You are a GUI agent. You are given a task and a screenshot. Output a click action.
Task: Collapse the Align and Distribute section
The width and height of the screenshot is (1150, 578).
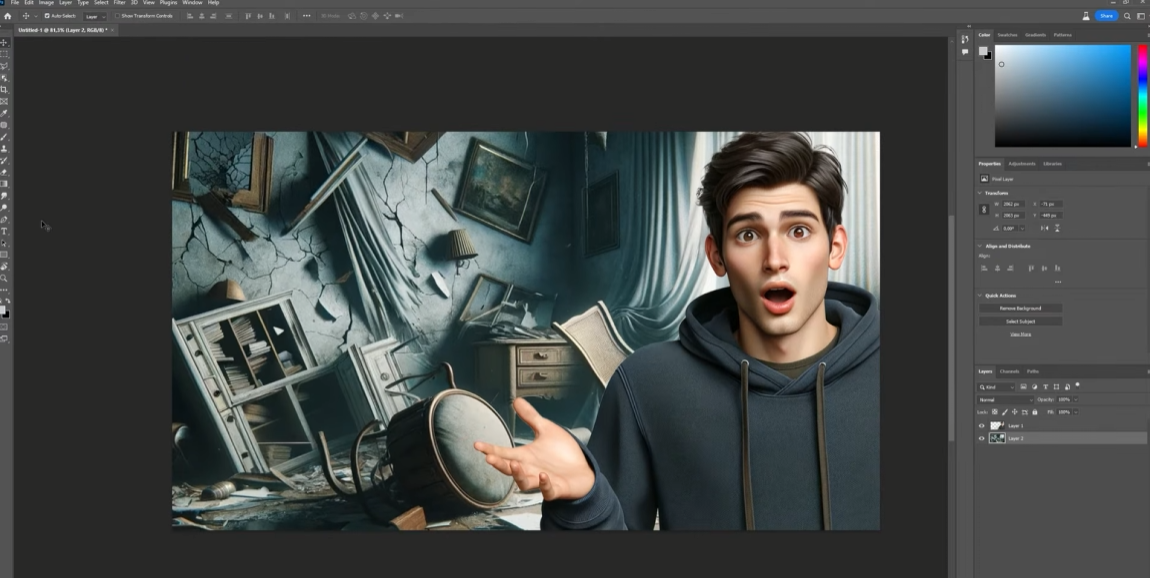pyautogui.click(x=980, y=246)
